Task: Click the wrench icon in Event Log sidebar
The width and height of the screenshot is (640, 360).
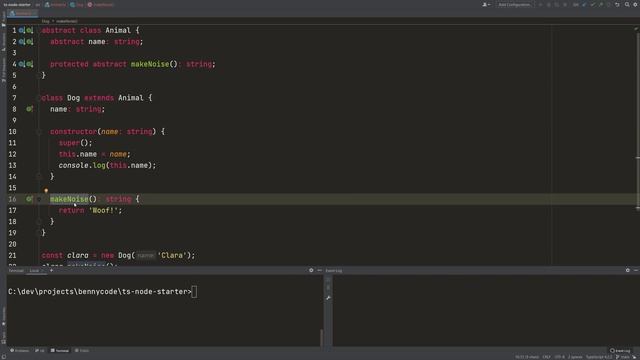Action: [x=328, y=298]
